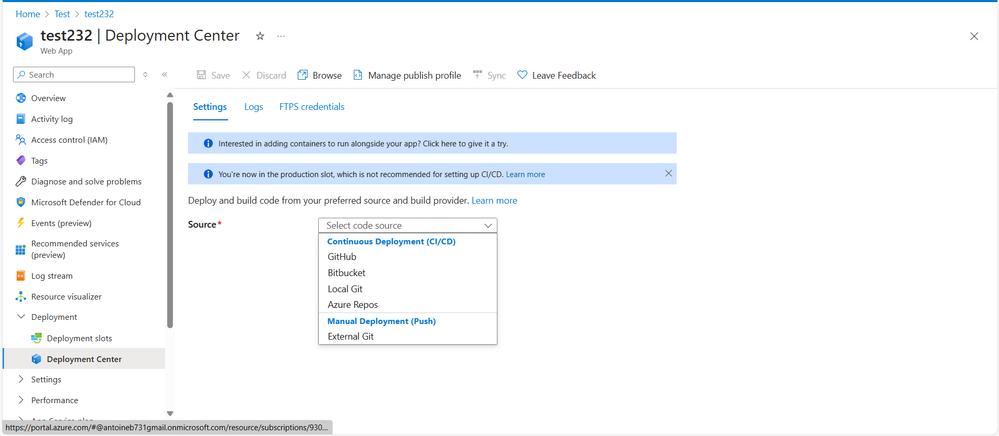Click the Log stream icon in sidebar
The image size is (999, 436).
21,276
